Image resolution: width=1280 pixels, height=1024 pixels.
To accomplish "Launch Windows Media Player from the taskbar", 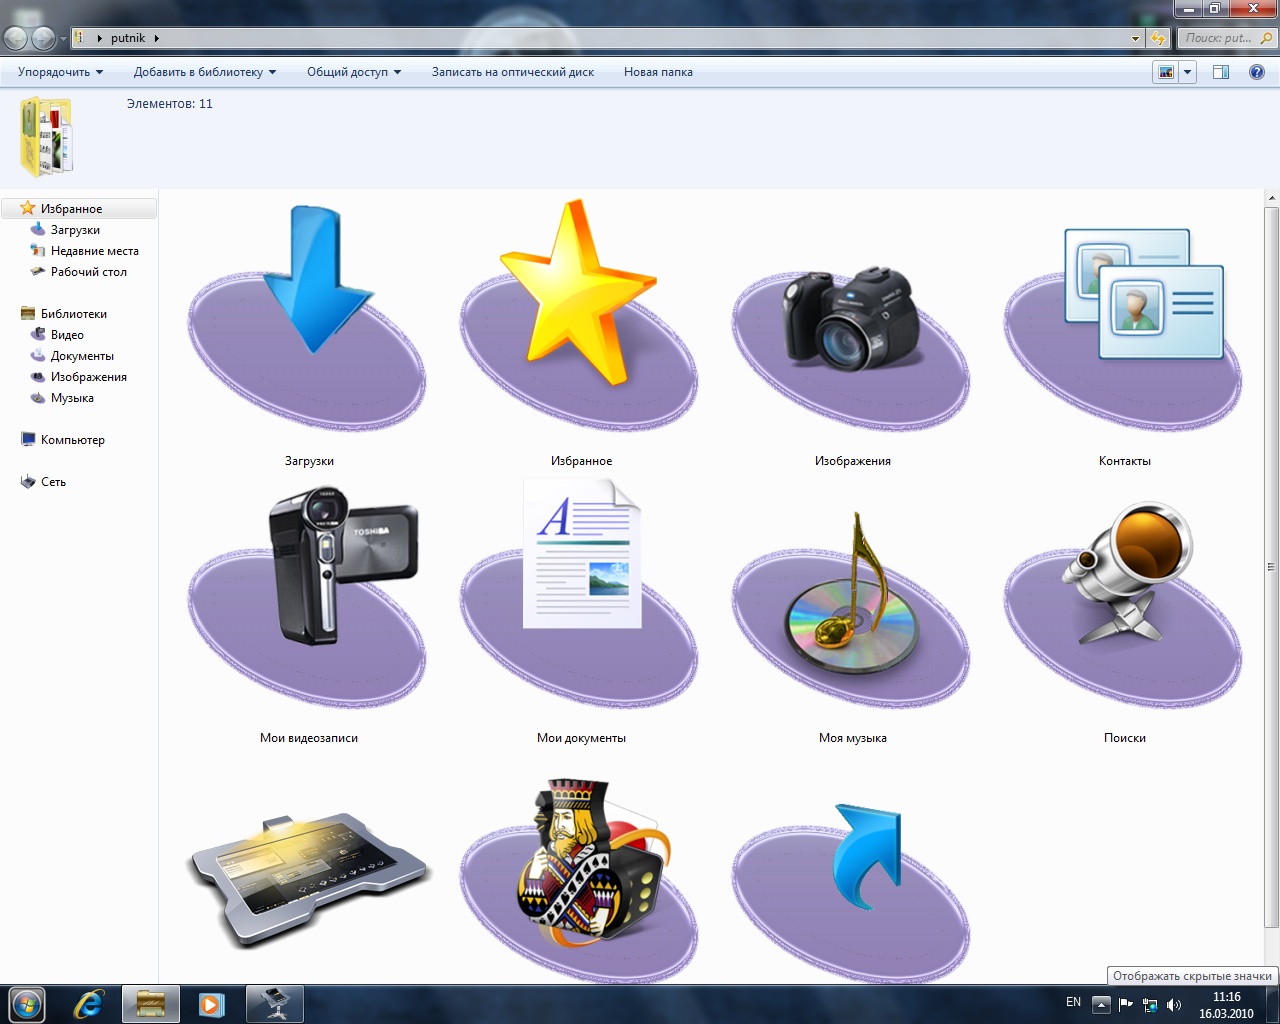I will point(211,1004).
